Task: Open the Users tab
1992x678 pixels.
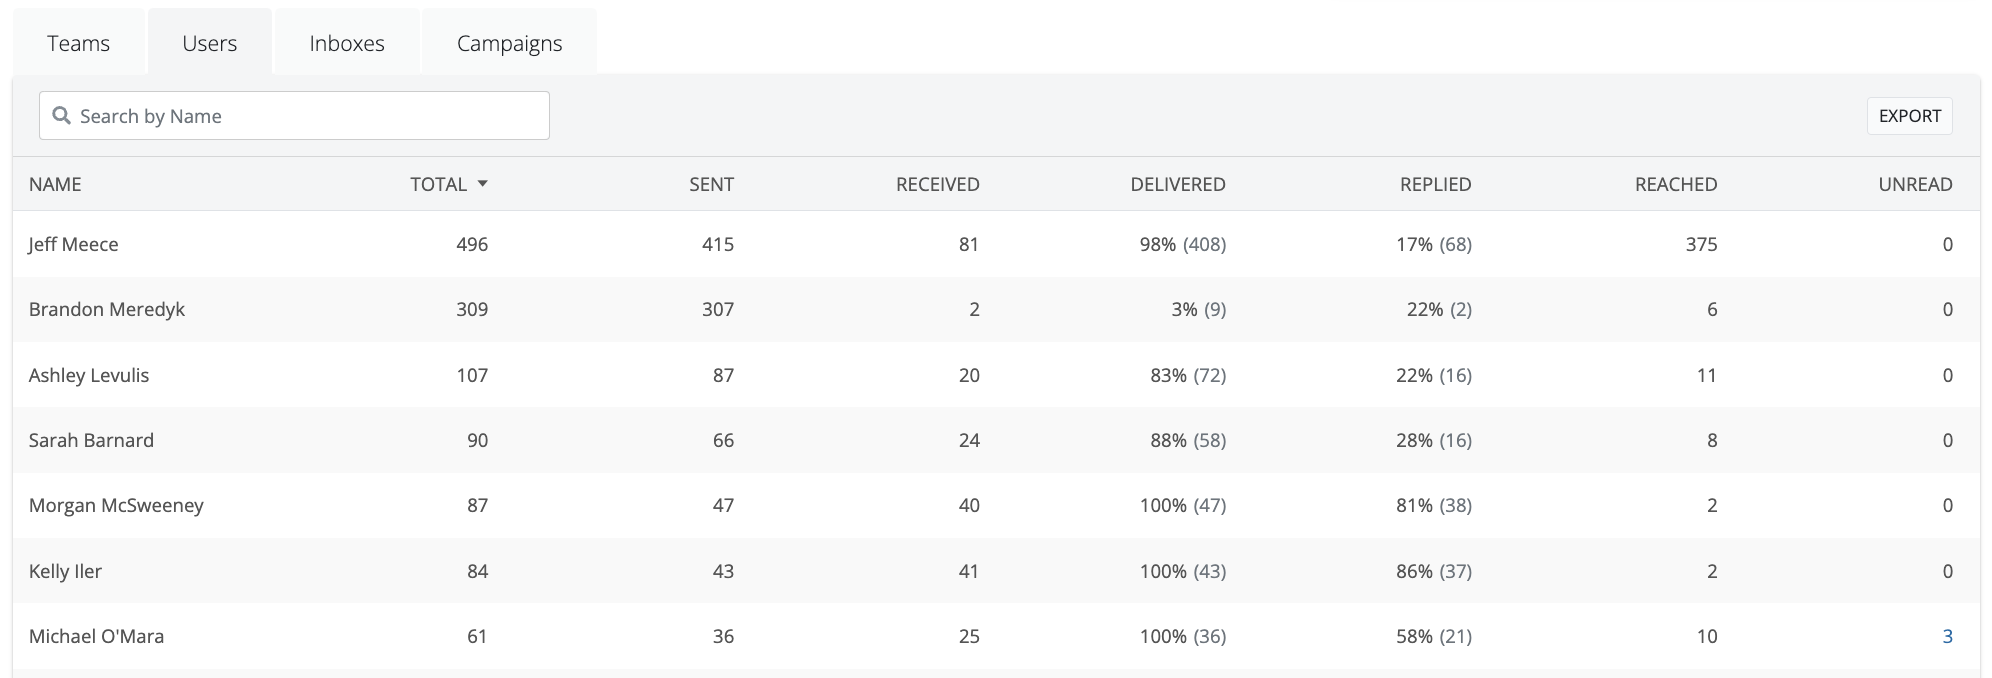Action: coord(210,44)
